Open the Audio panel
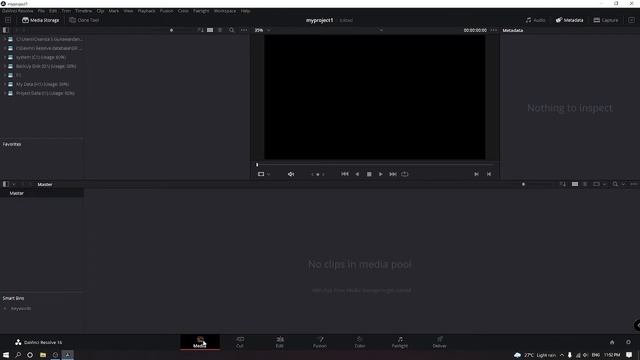This screenshot has width=640, height=360. coord(536,20)
